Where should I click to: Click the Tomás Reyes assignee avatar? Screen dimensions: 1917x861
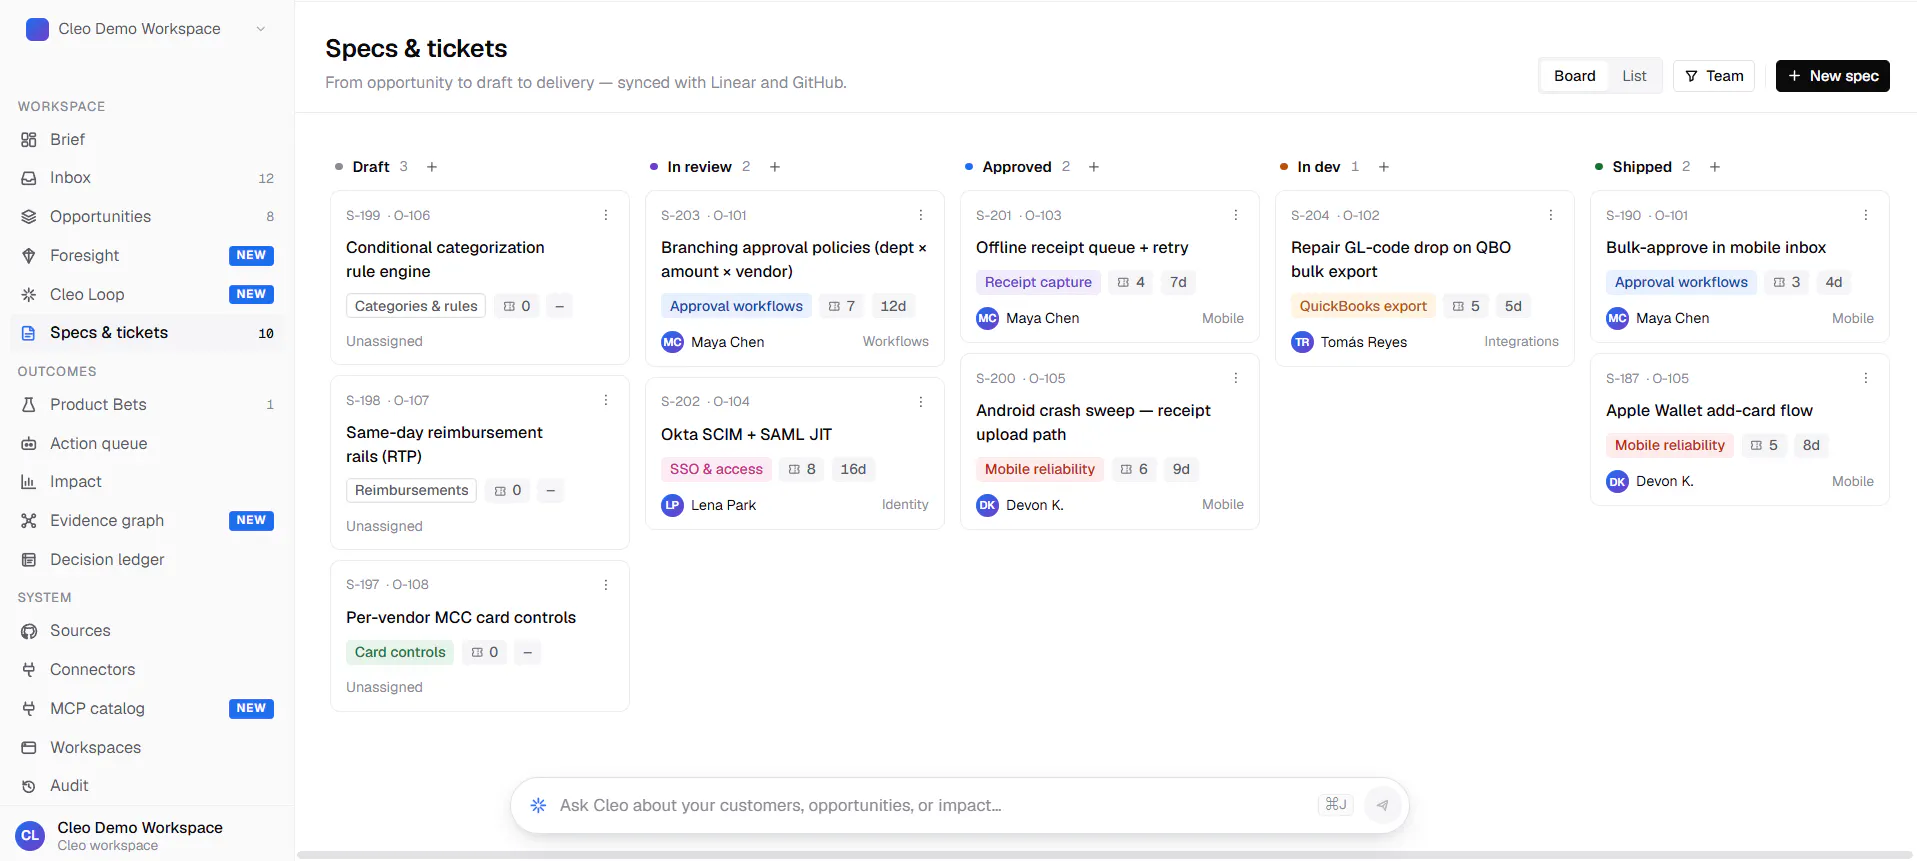1302,342
